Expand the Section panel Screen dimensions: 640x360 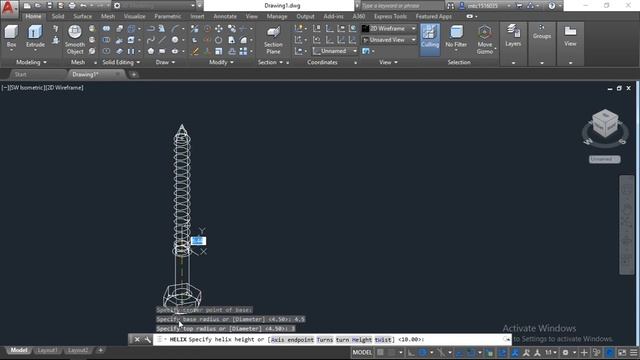coord(270,62)
